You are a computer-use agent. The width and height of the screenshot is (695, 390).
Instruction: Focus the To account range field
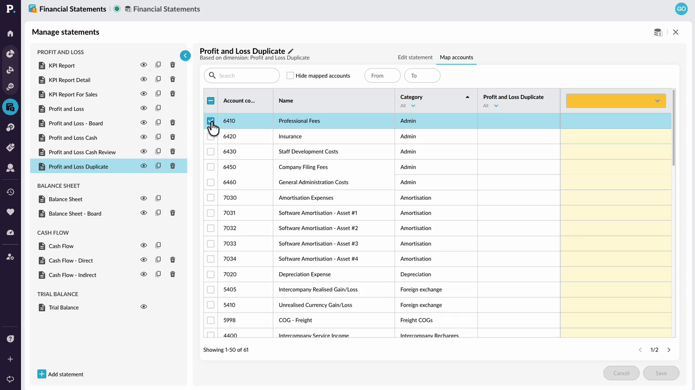[x=422, y=75]
